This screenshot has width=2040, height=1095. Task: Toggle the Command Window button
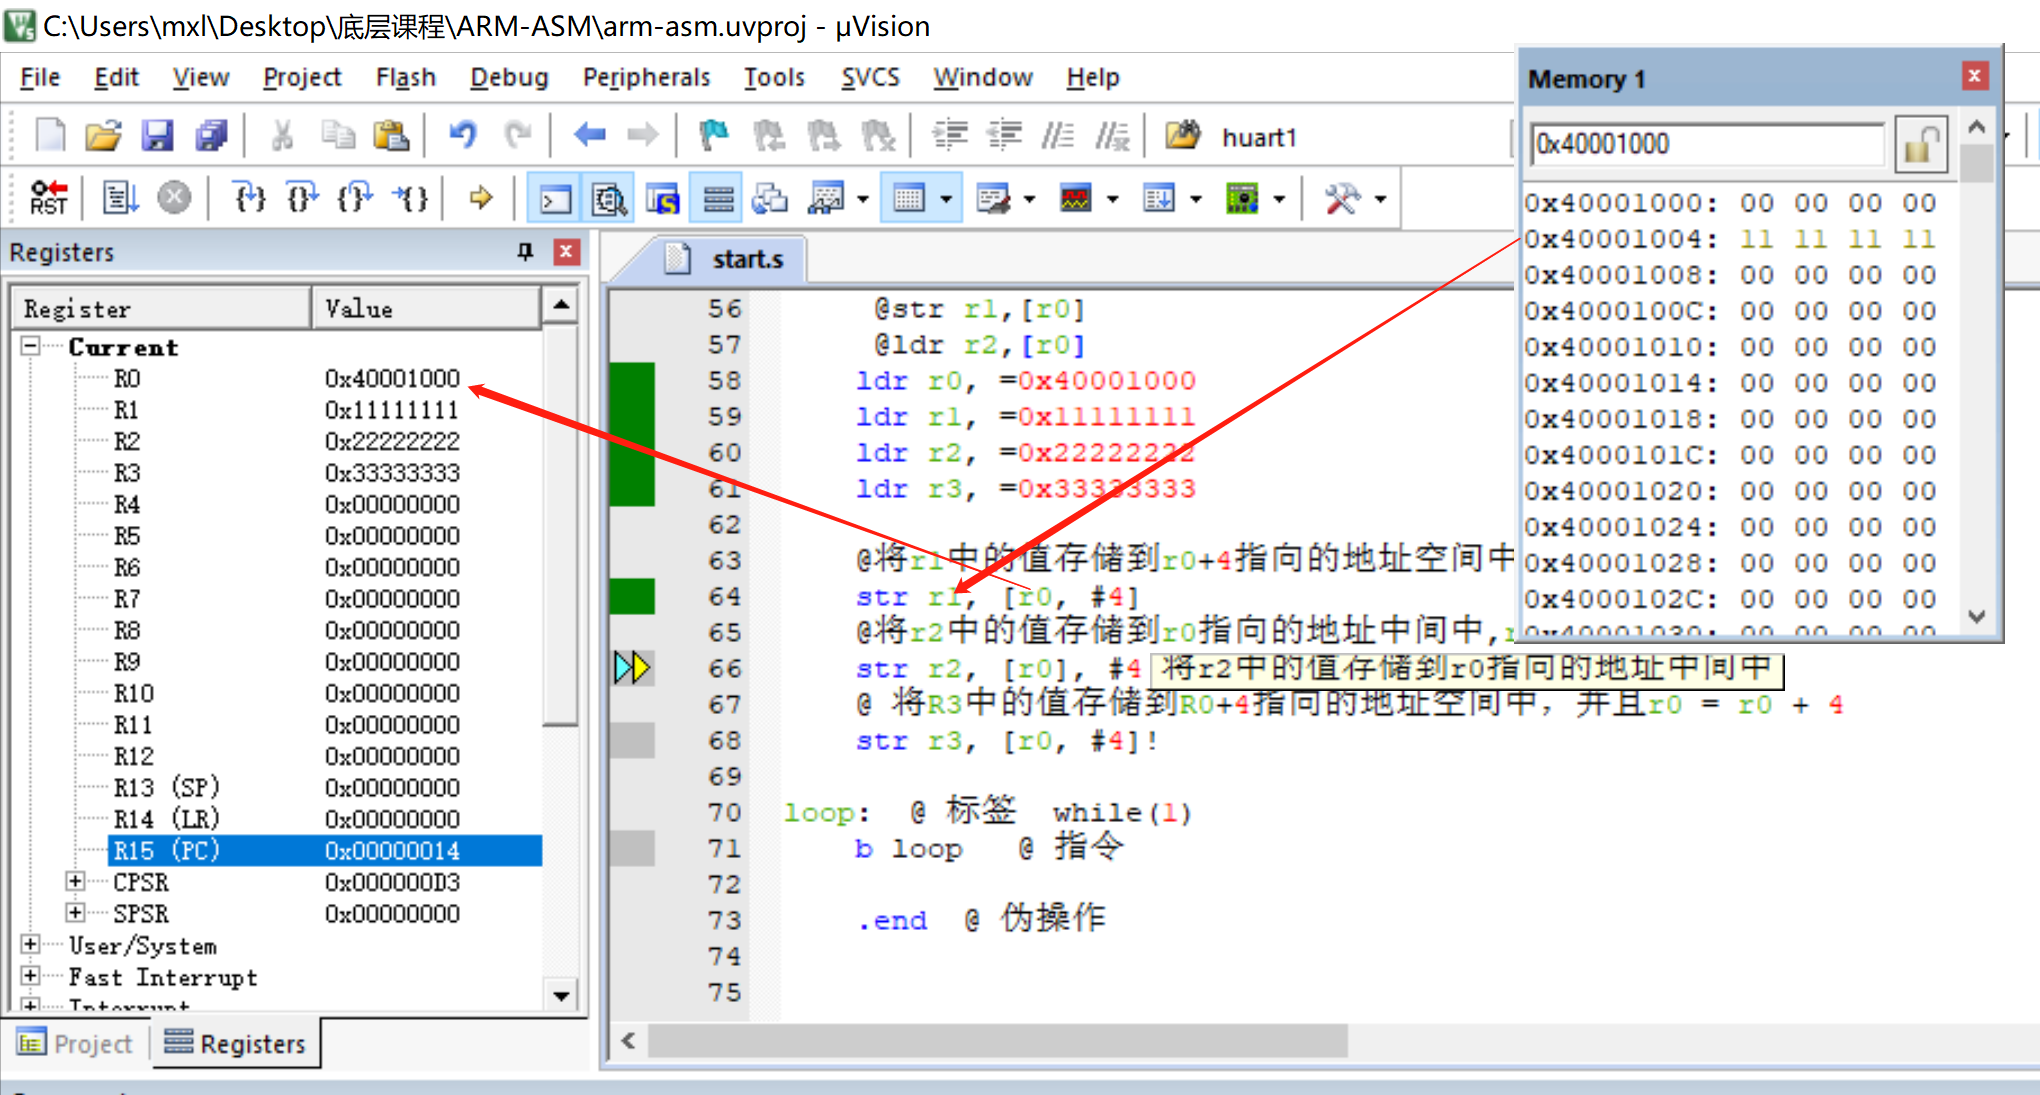[555, 199]
